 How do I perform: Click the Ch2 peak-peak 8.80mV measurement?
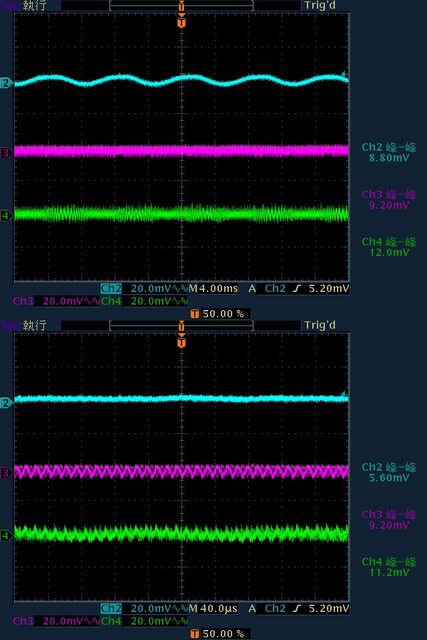click(x=389, y=152)
